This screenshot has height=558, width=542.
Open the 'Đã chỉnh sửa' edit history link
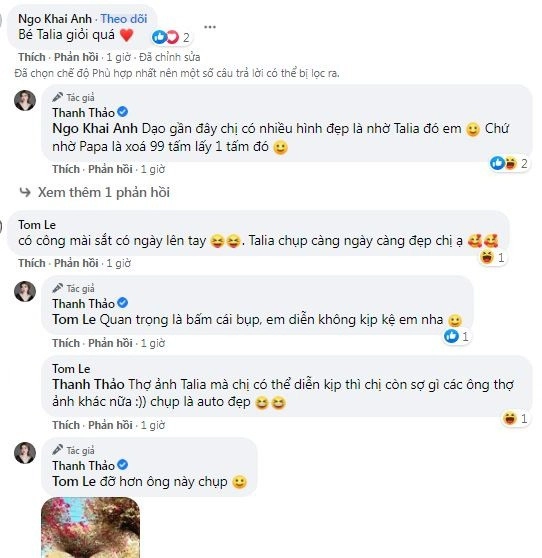tap(169, 57)
